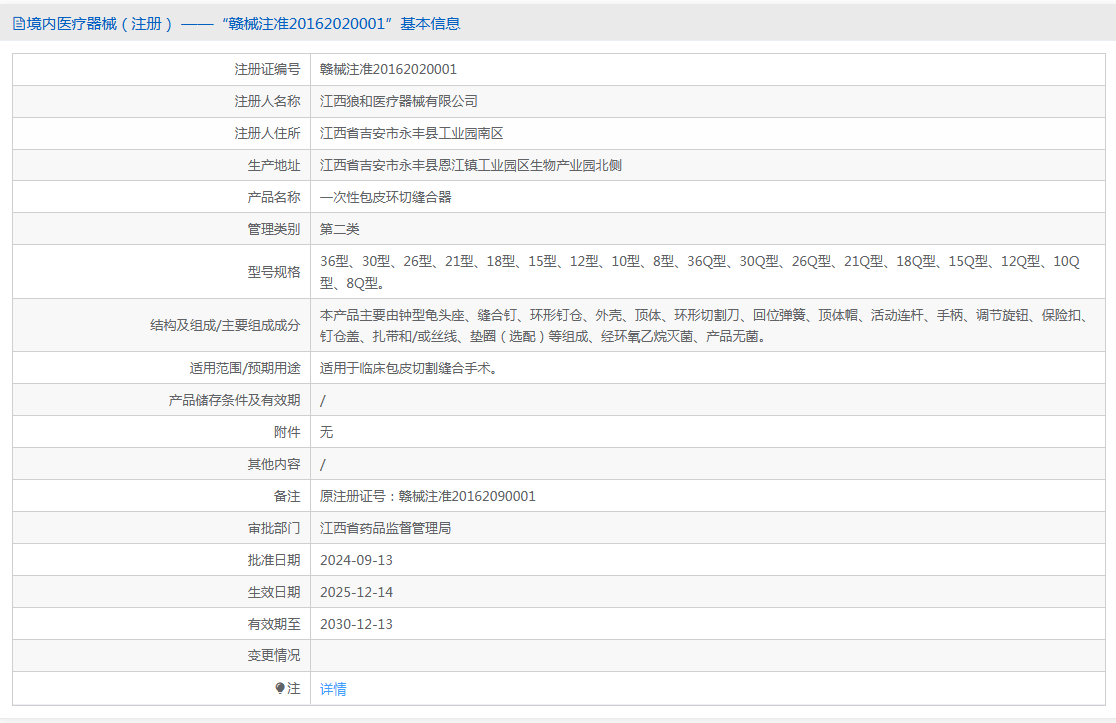1116x723 pixels.
Task: Select registration number 赣械注准20162020001 value
Action: coord(389,69)
